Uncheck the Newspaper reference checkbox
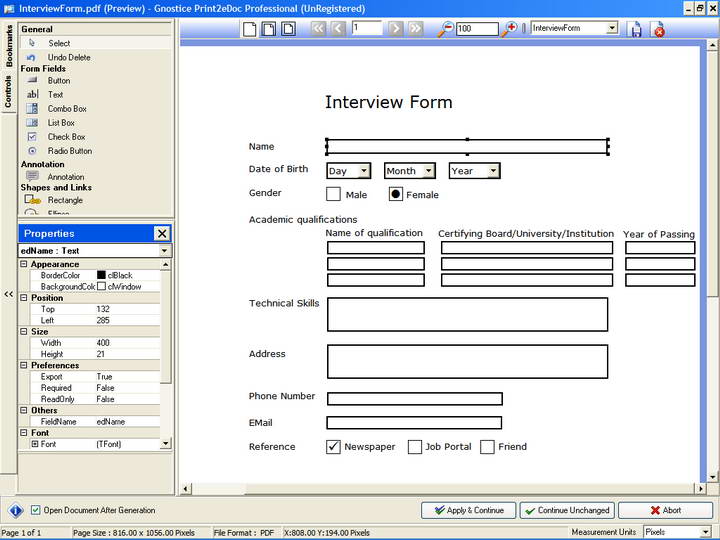 [333, 447]
